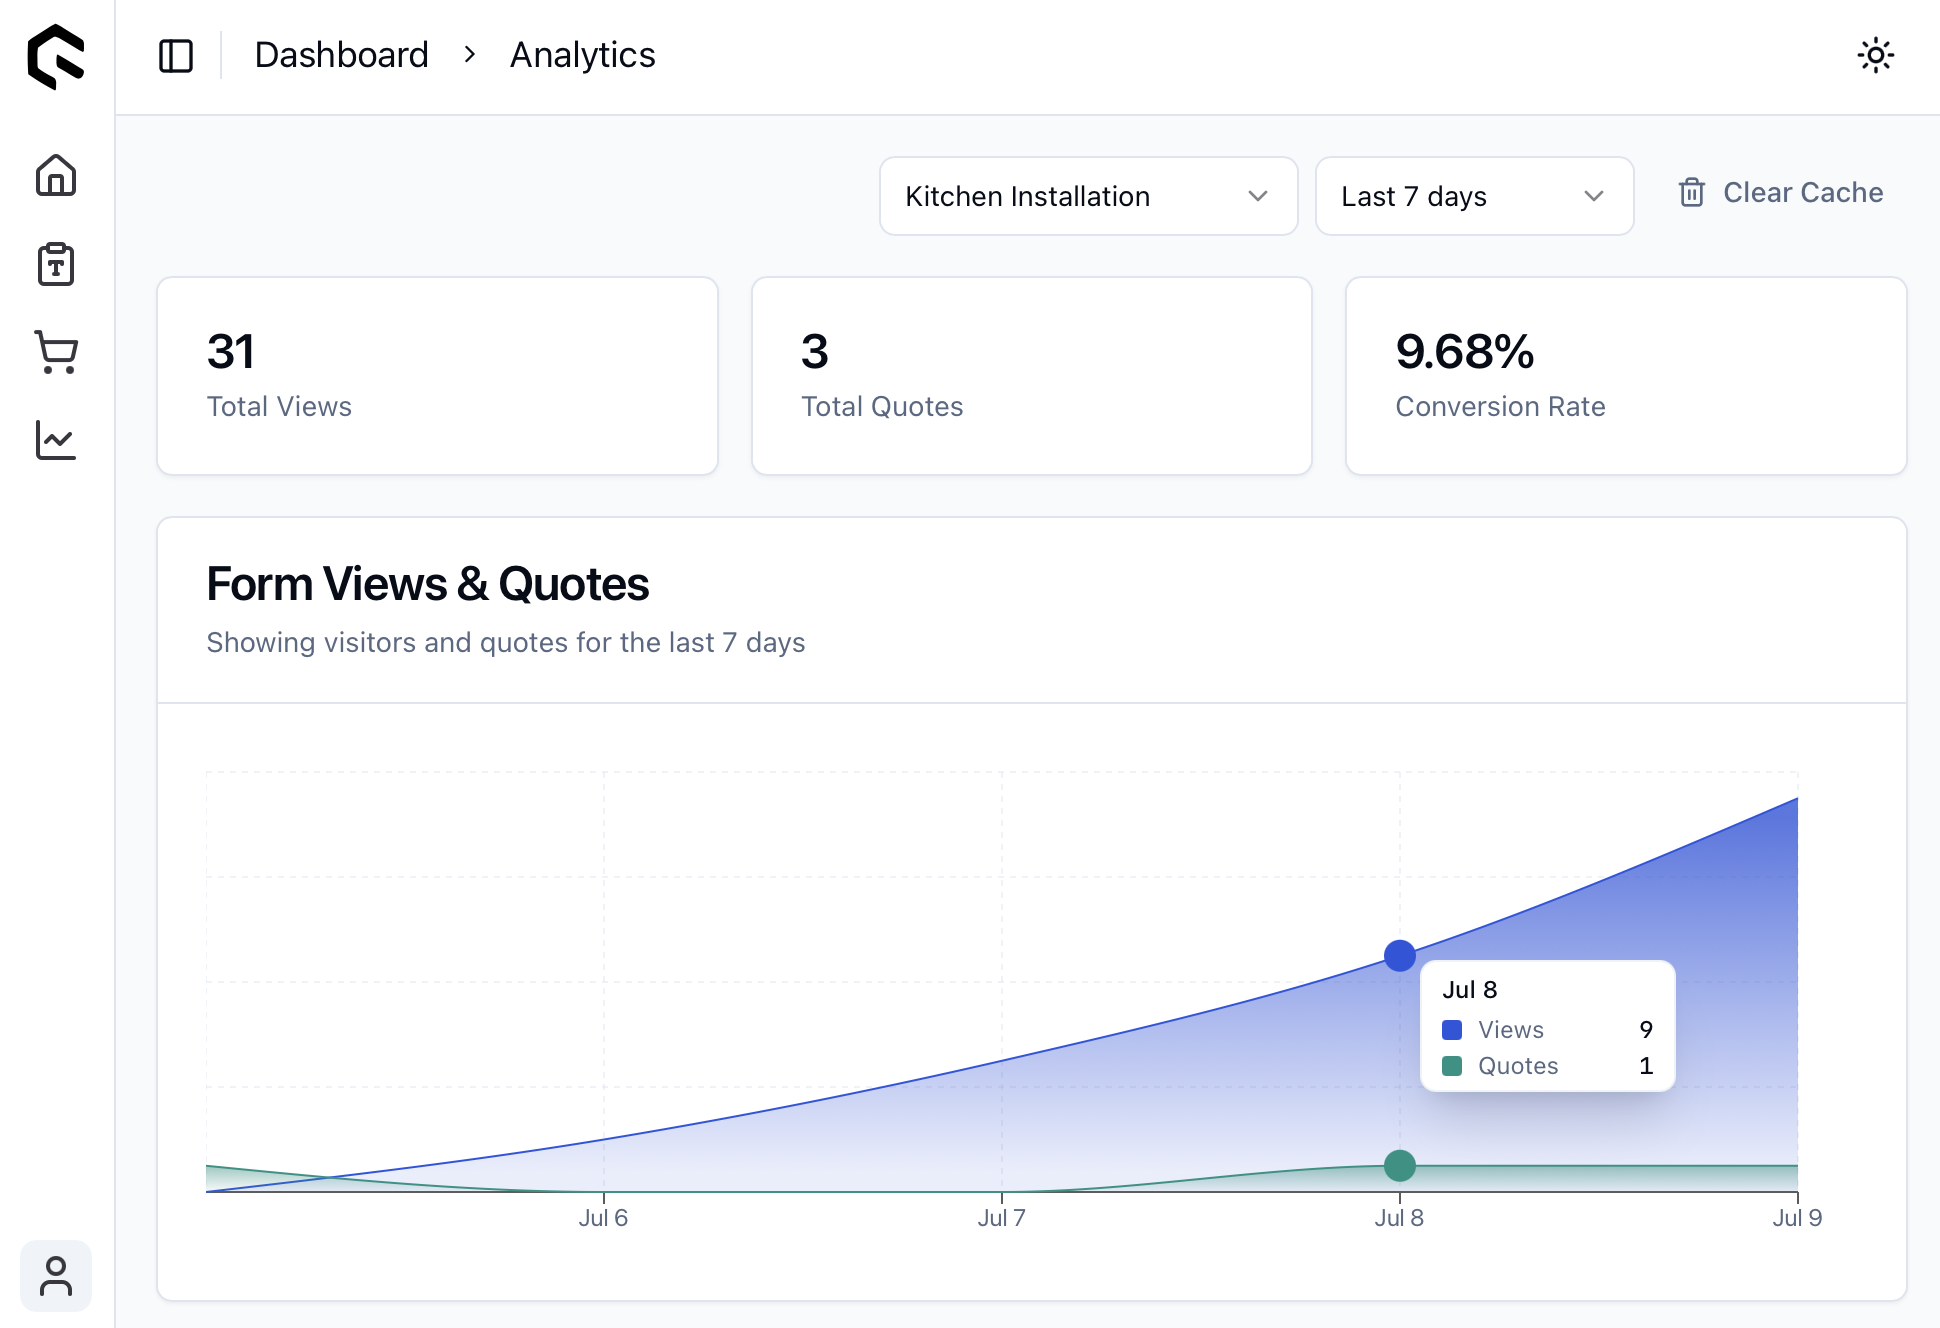Toggle light mode with the brightness control
The image size is (1940, 1328).
click(1876, 56)
